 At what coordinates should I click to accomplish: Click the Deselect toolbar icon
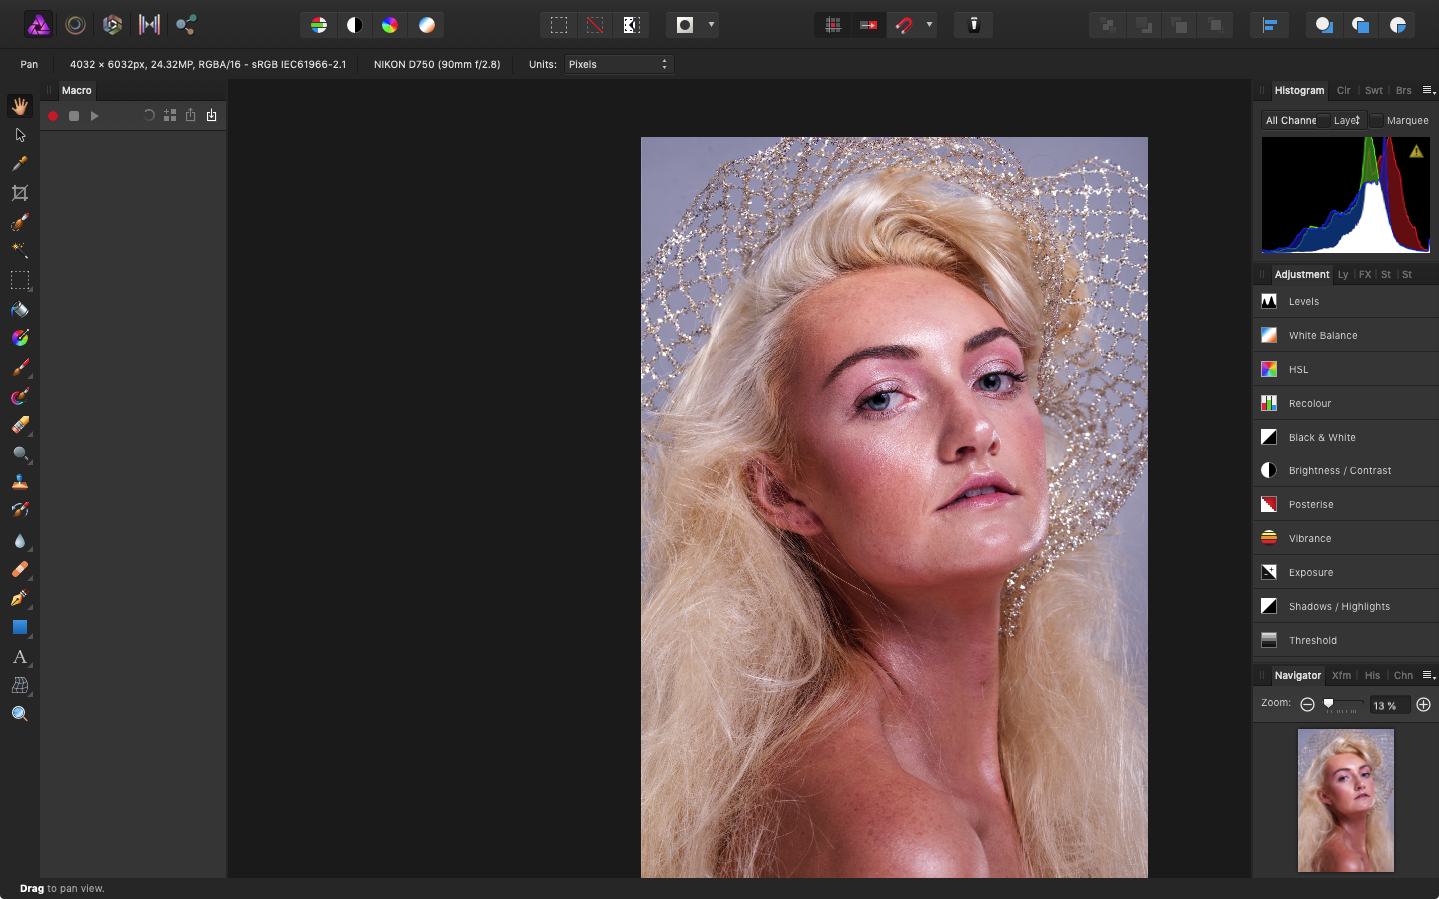(x=595, y=25)
